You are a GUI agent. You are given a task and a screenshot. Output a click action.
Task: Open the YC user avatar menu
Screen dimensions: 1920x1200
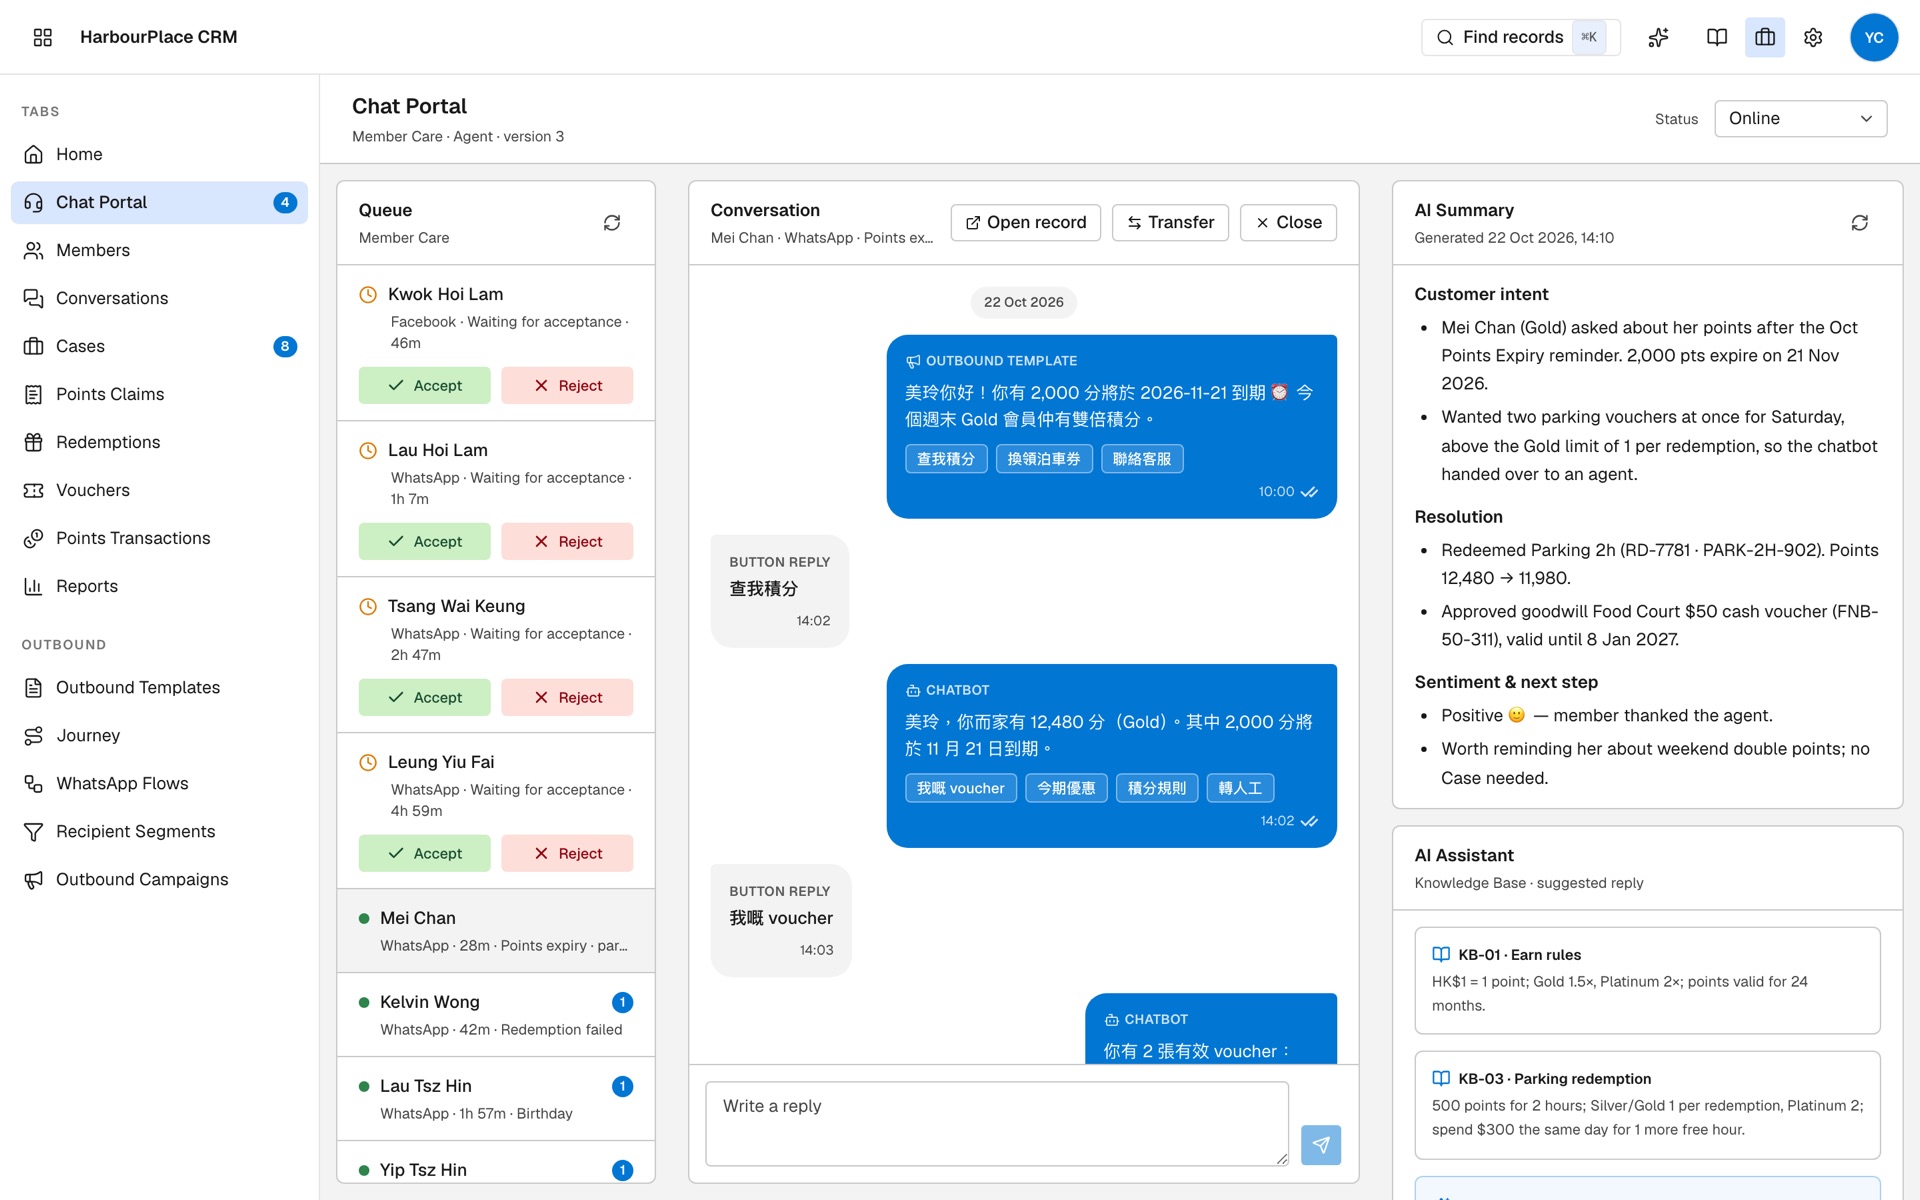pyautogui.click(x=1873, y=37)
